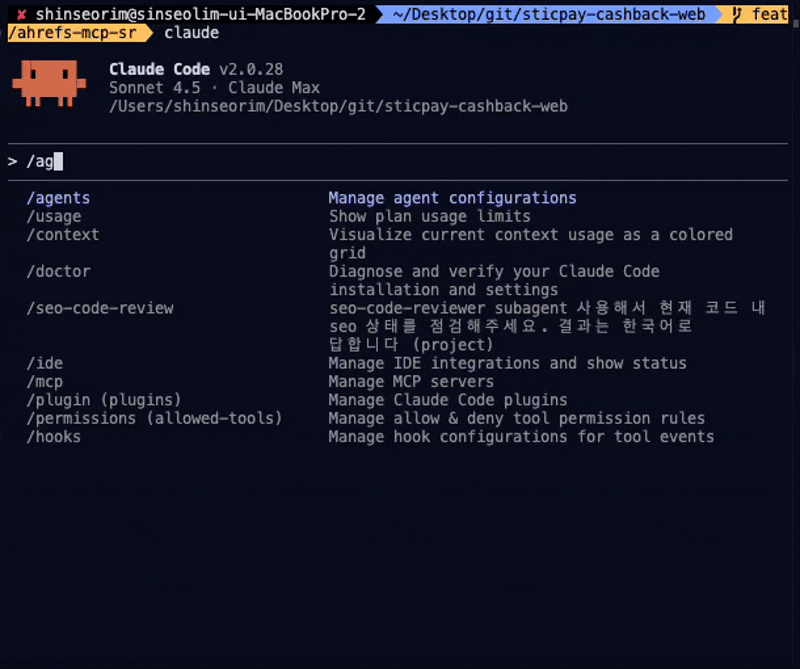The width and height of the screenshot is (800, 669).
Task: Click the 'Sonnet 4.5 · Claude Max' text
Action: click(214, 88)
